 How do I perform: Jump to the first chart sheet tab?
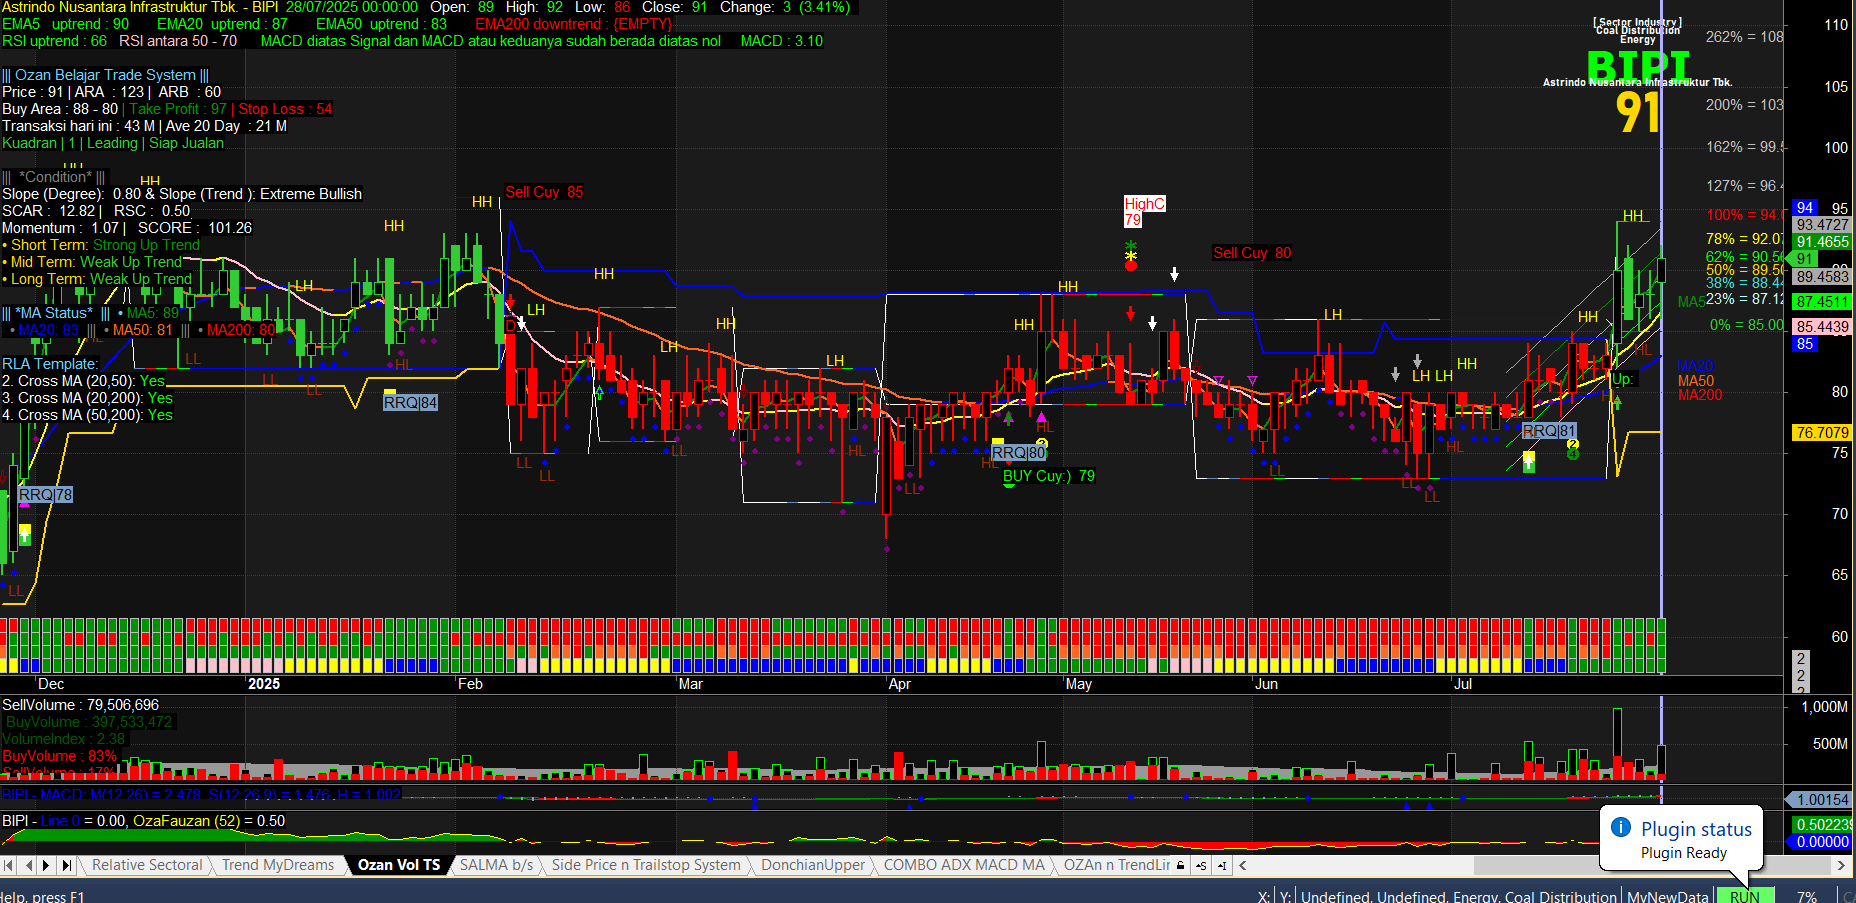click(9, 865)
